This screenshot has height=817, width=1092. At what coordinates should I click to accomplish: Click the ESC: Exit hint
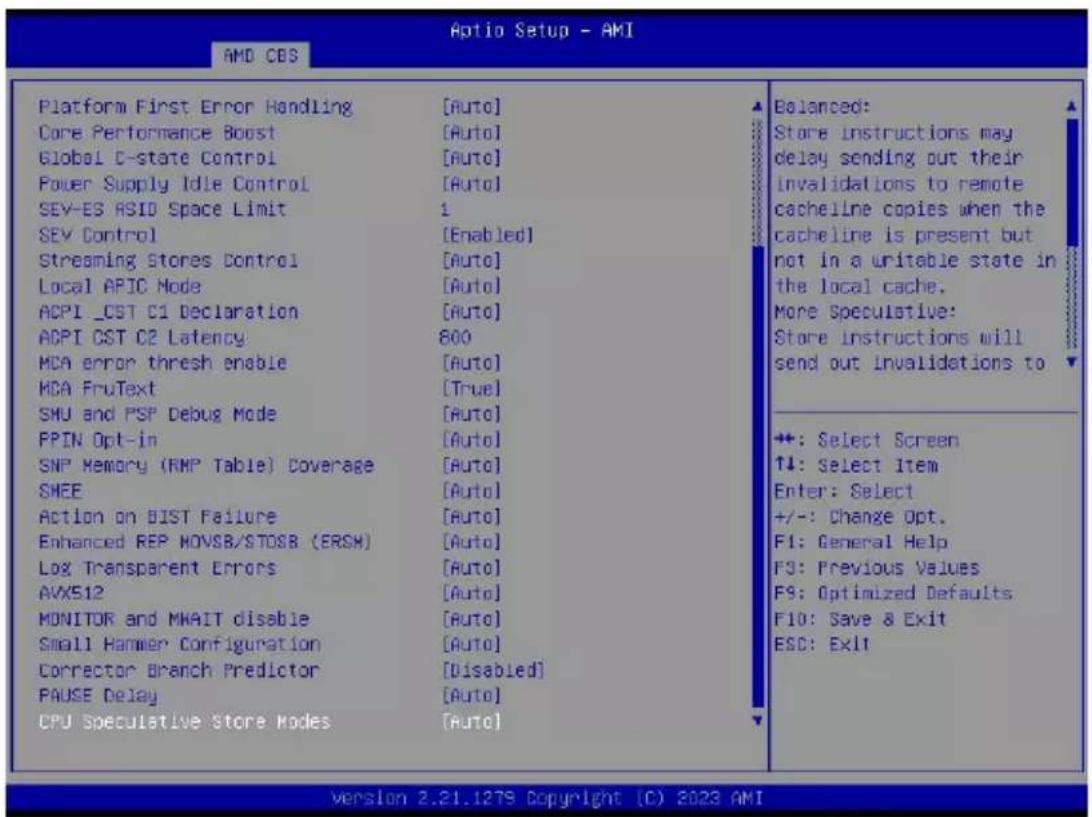coord(822,644)
